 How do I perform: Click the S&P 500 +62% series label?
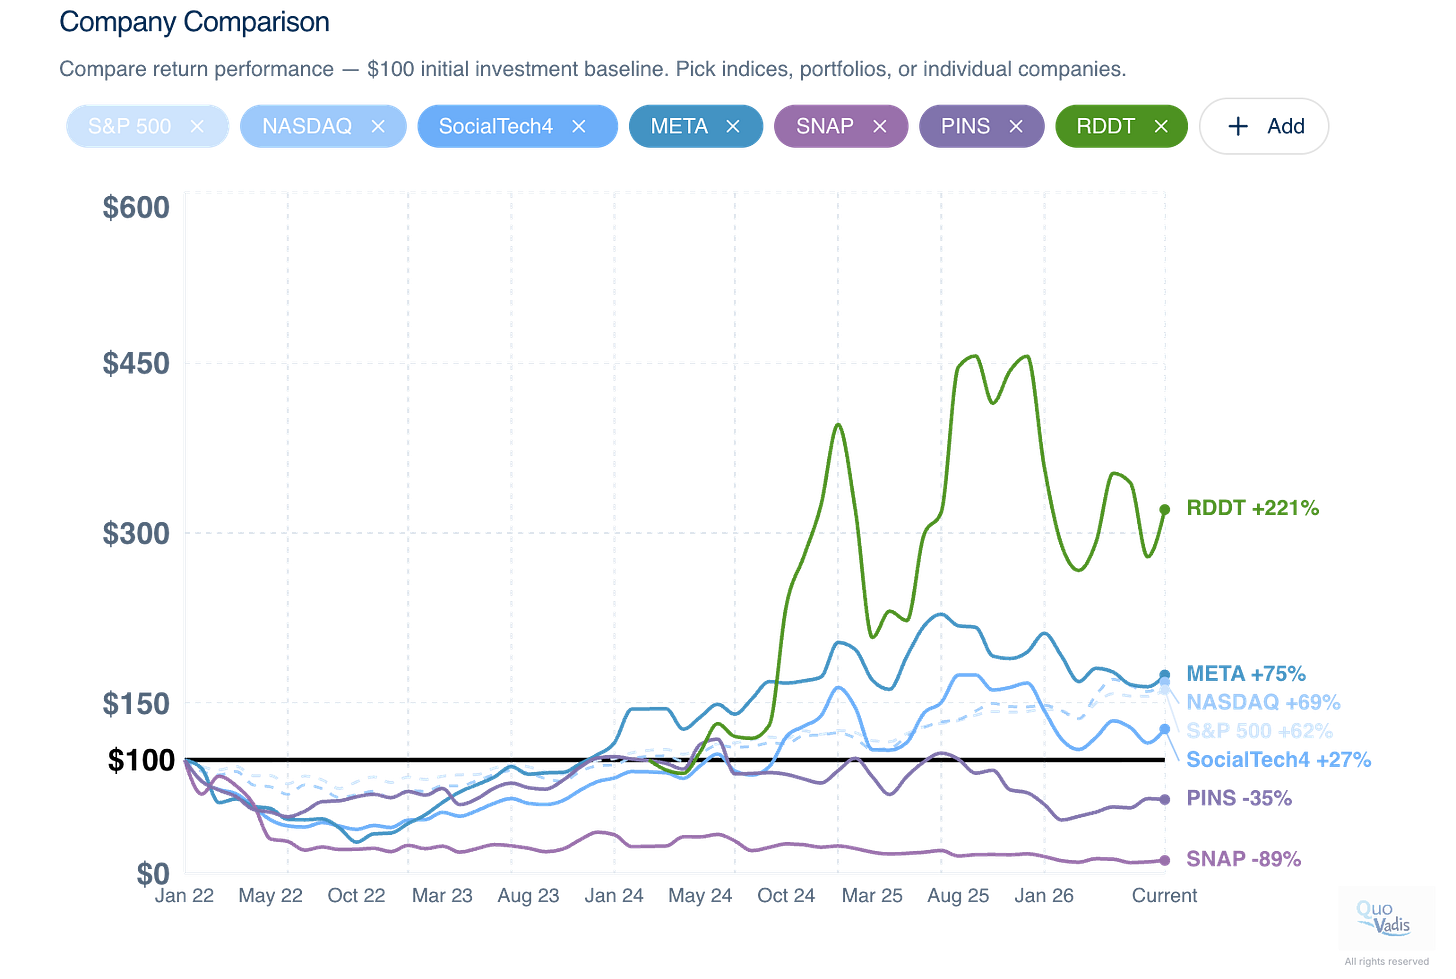click(x=1260, y=731)
